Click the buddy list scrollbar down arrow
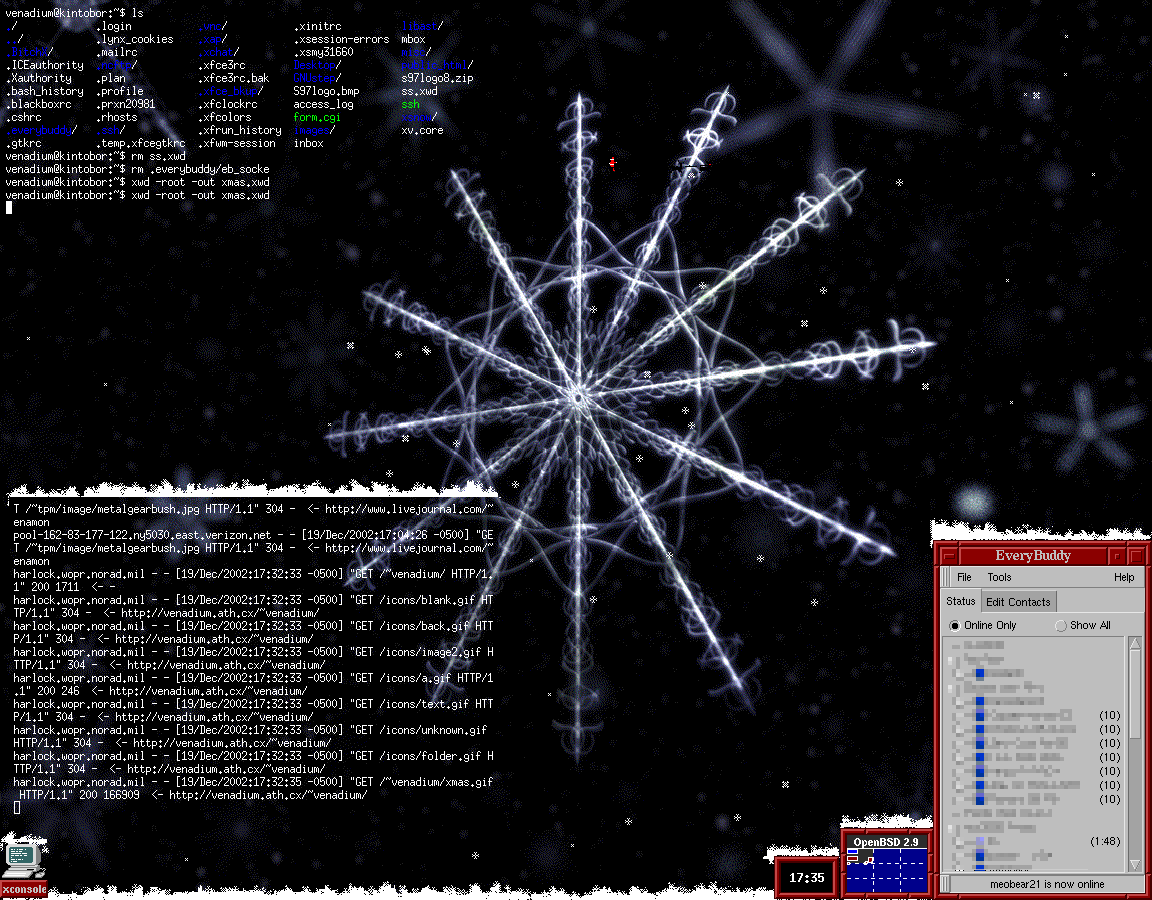 point(1135,864)
